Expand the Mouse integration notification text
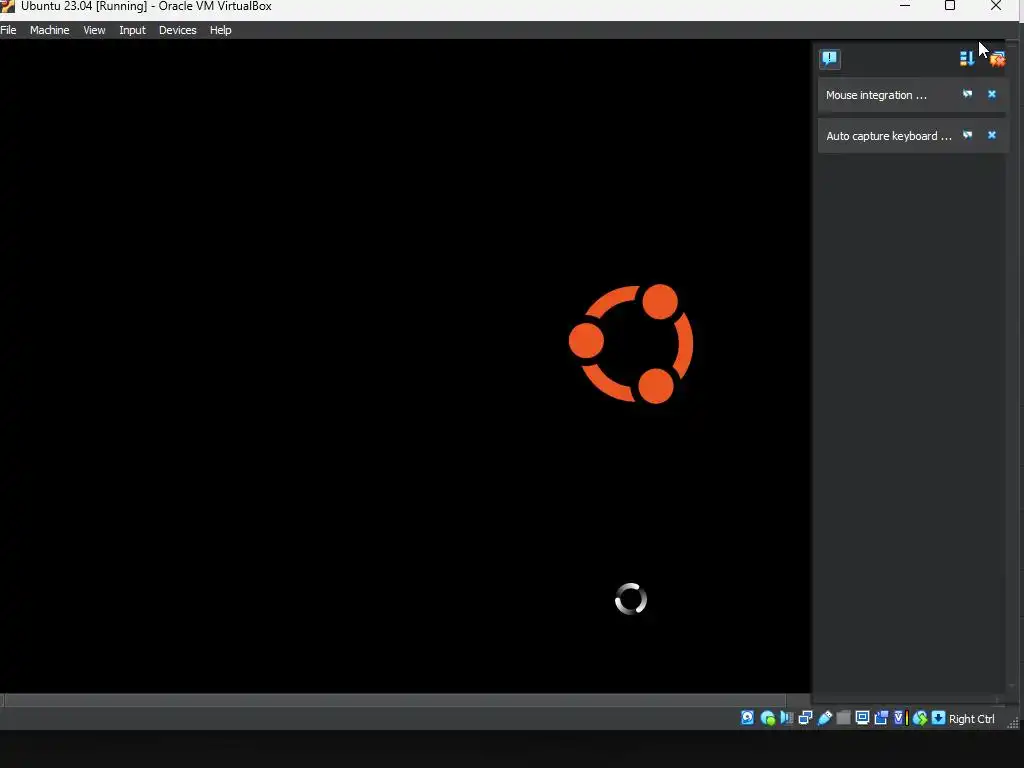Screen dimensions: 1024x768 click(x=876, y=95)
